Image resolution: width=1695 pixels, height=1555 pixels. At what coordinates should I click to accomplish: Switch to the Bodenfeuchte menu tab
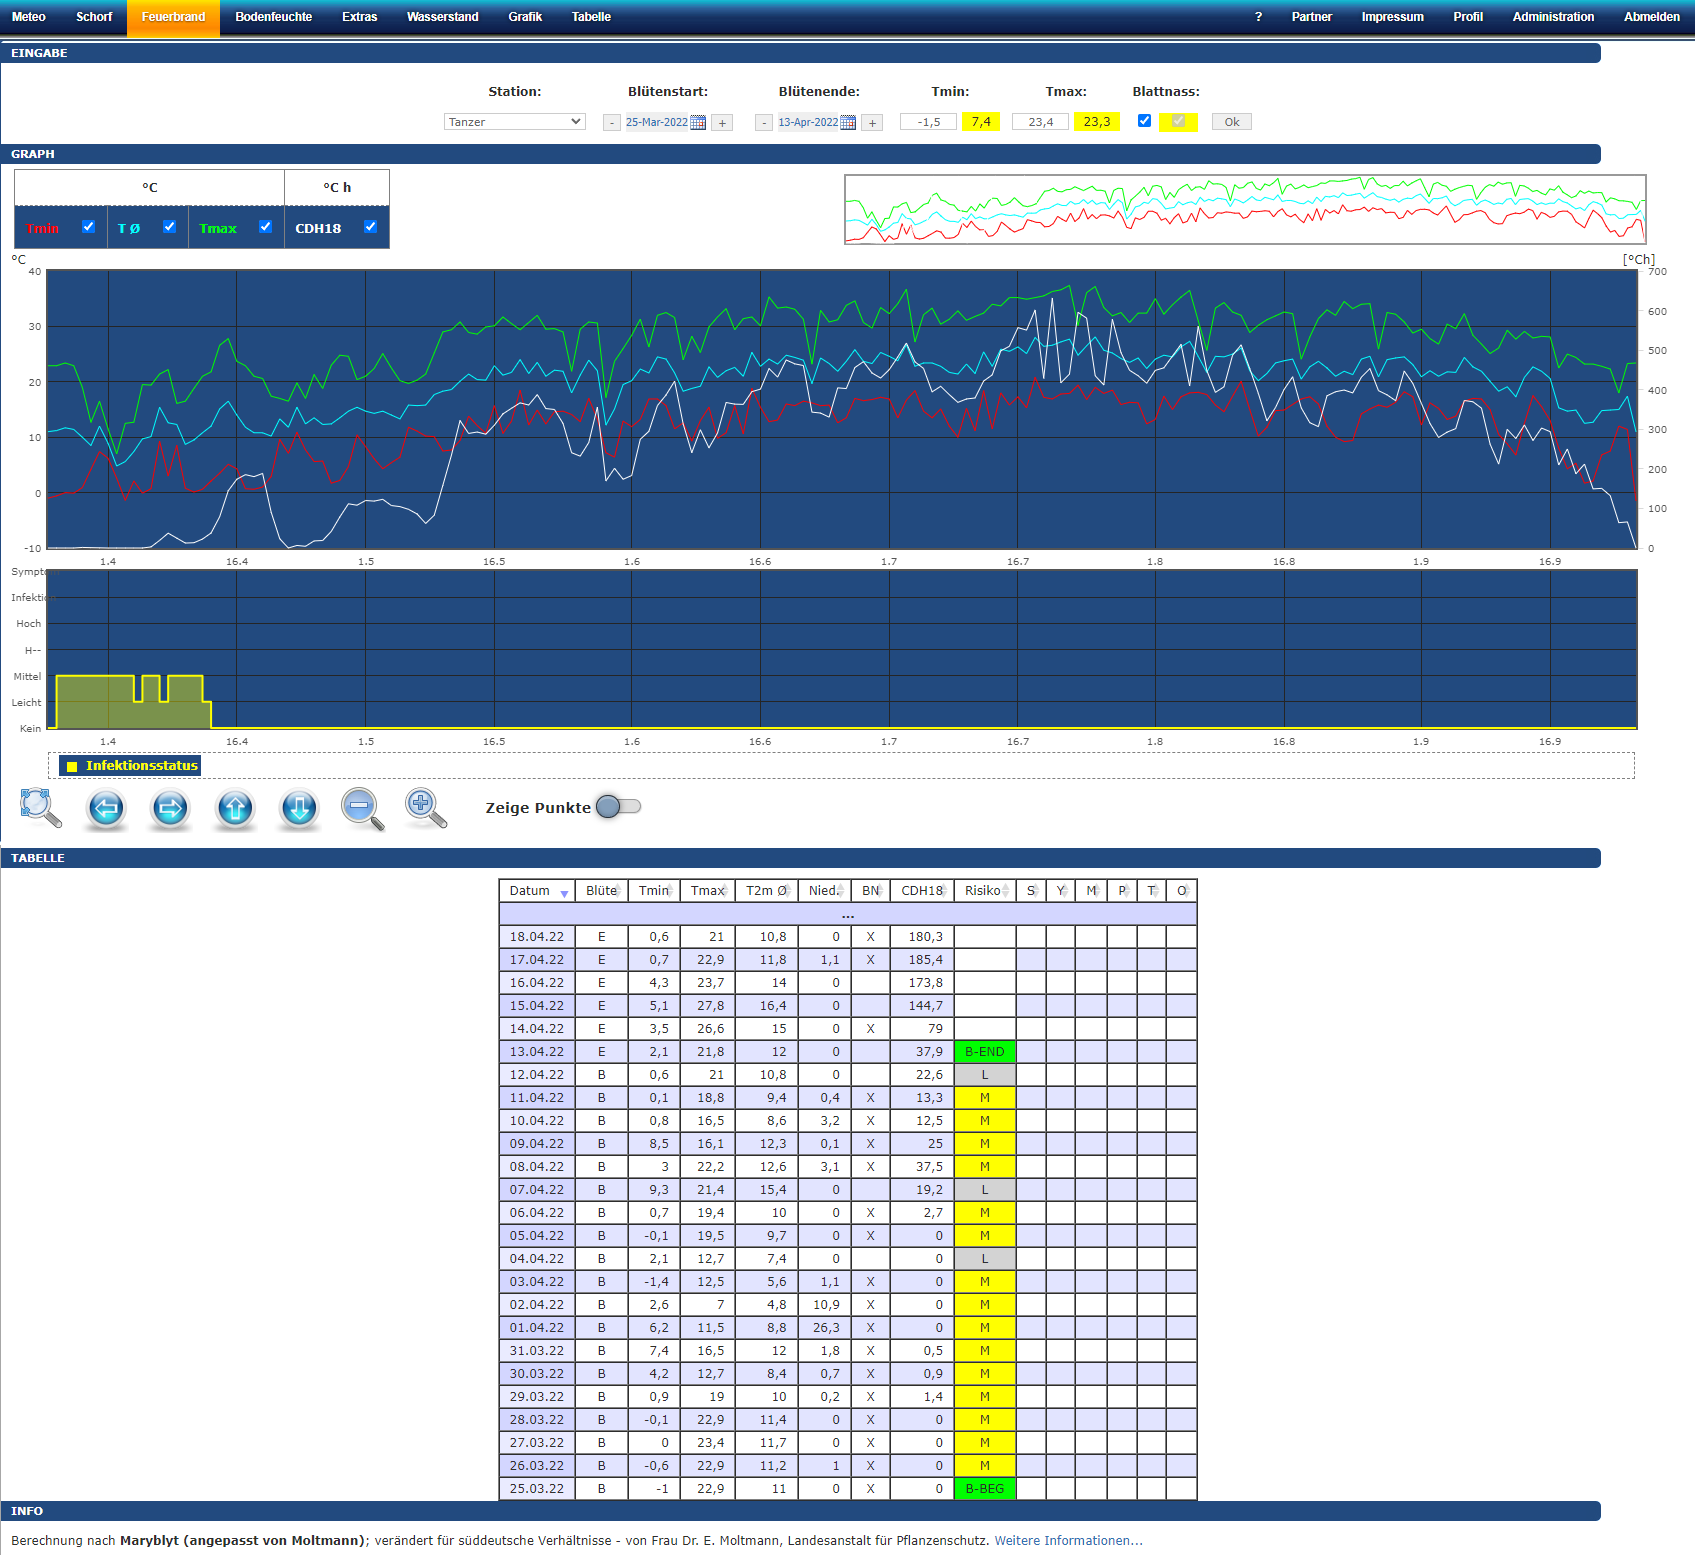click(x=273, y=17)
